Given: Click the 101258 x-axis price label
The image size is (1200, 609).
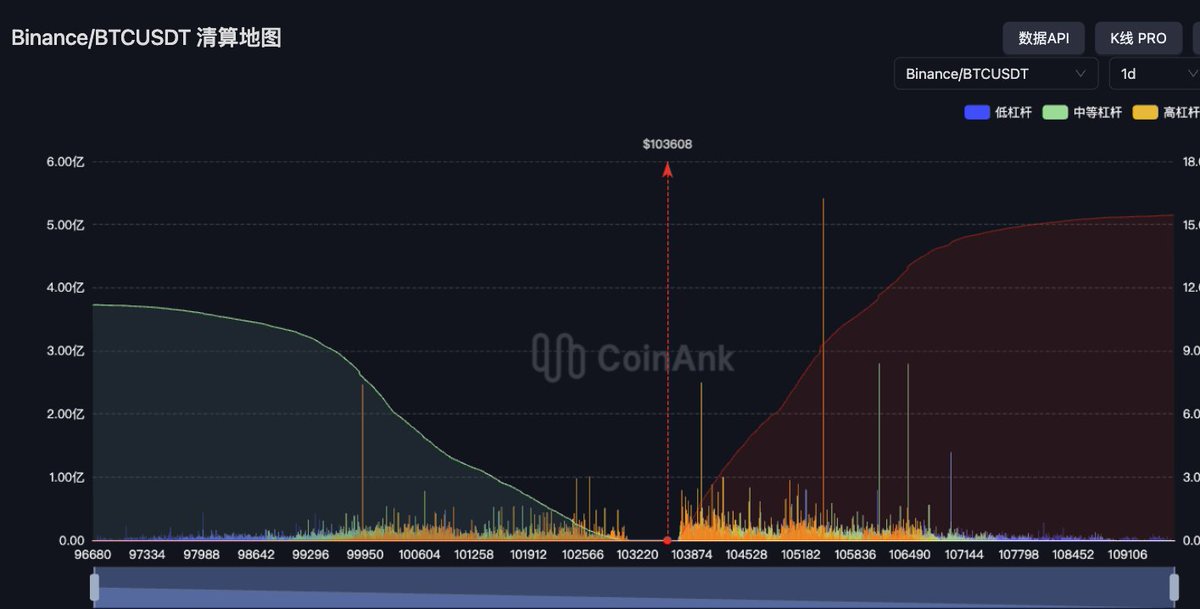Looking at the screenshot, I should point(474,555).
